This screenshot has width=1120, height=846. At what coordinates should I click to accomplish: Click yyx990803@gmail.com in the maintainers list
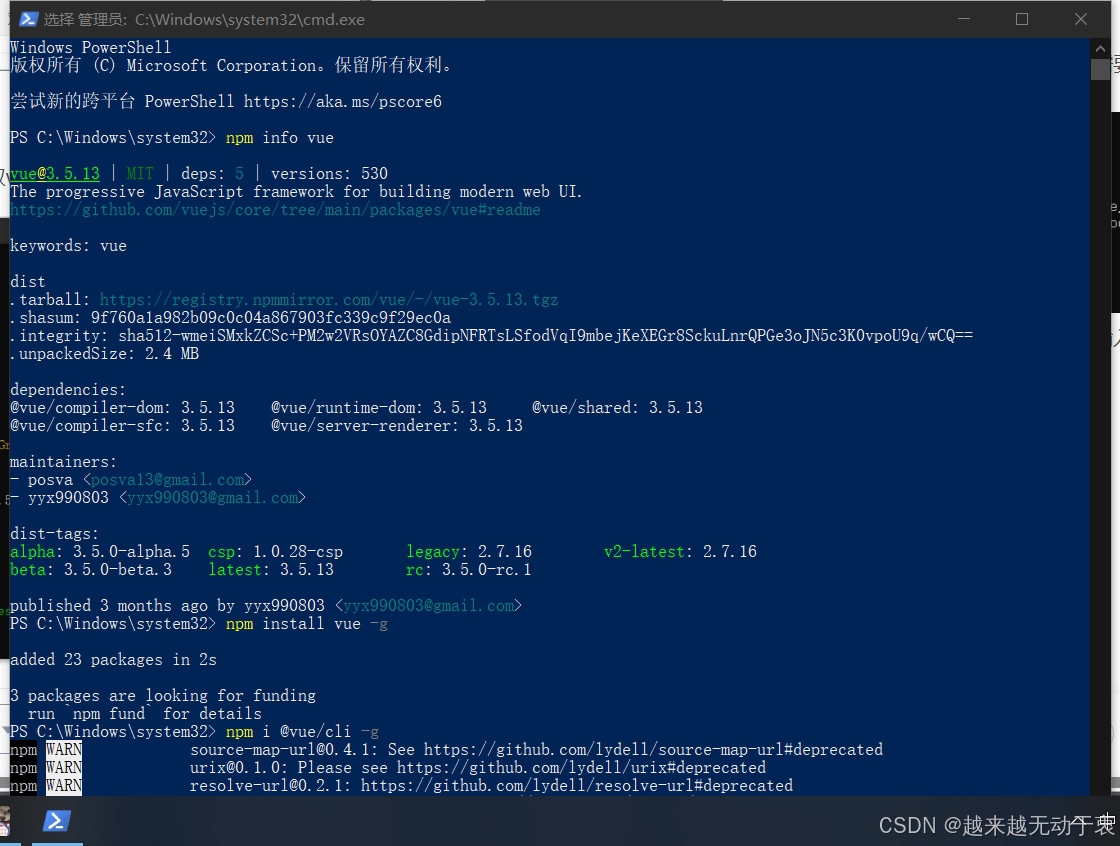coord(212,497)
